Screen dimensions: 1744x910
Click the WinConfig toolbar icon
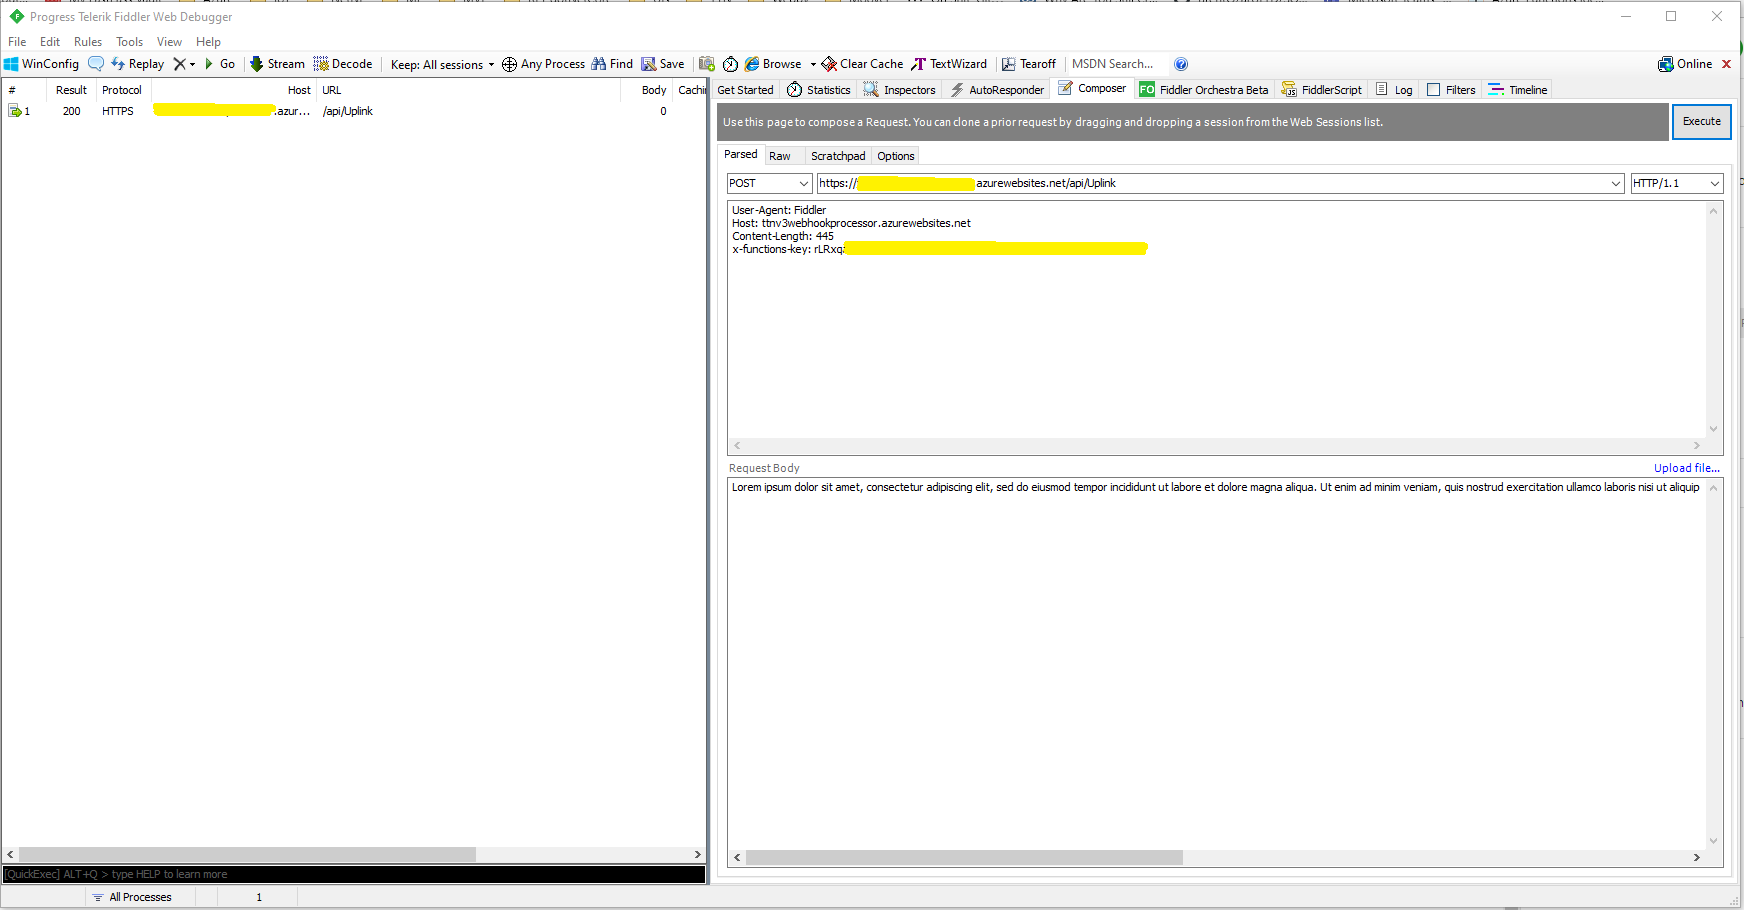[x=41, y=64]
